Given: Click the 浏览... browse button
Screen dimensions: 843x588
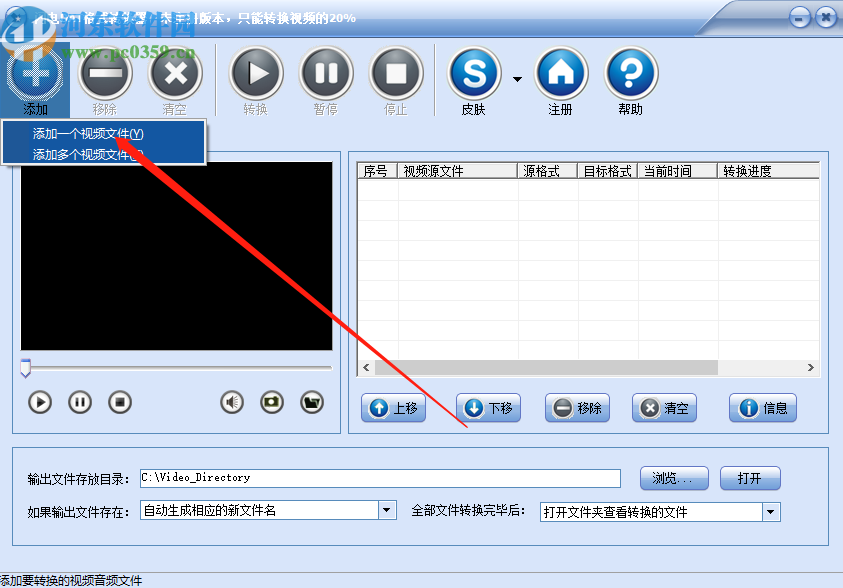Looking at the screenshot, I should (x=674, y=478).
